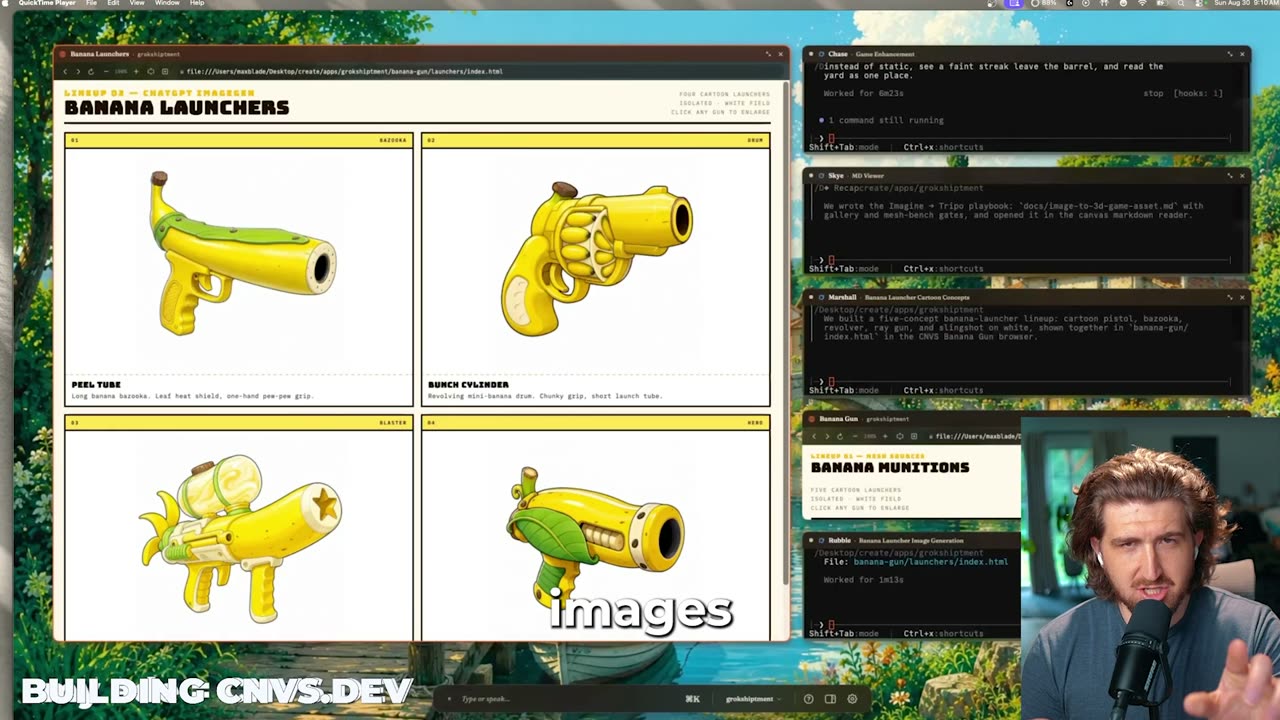Open the View menu in macOS menu bar
The image size is (1280, 720).
point(137,3)
